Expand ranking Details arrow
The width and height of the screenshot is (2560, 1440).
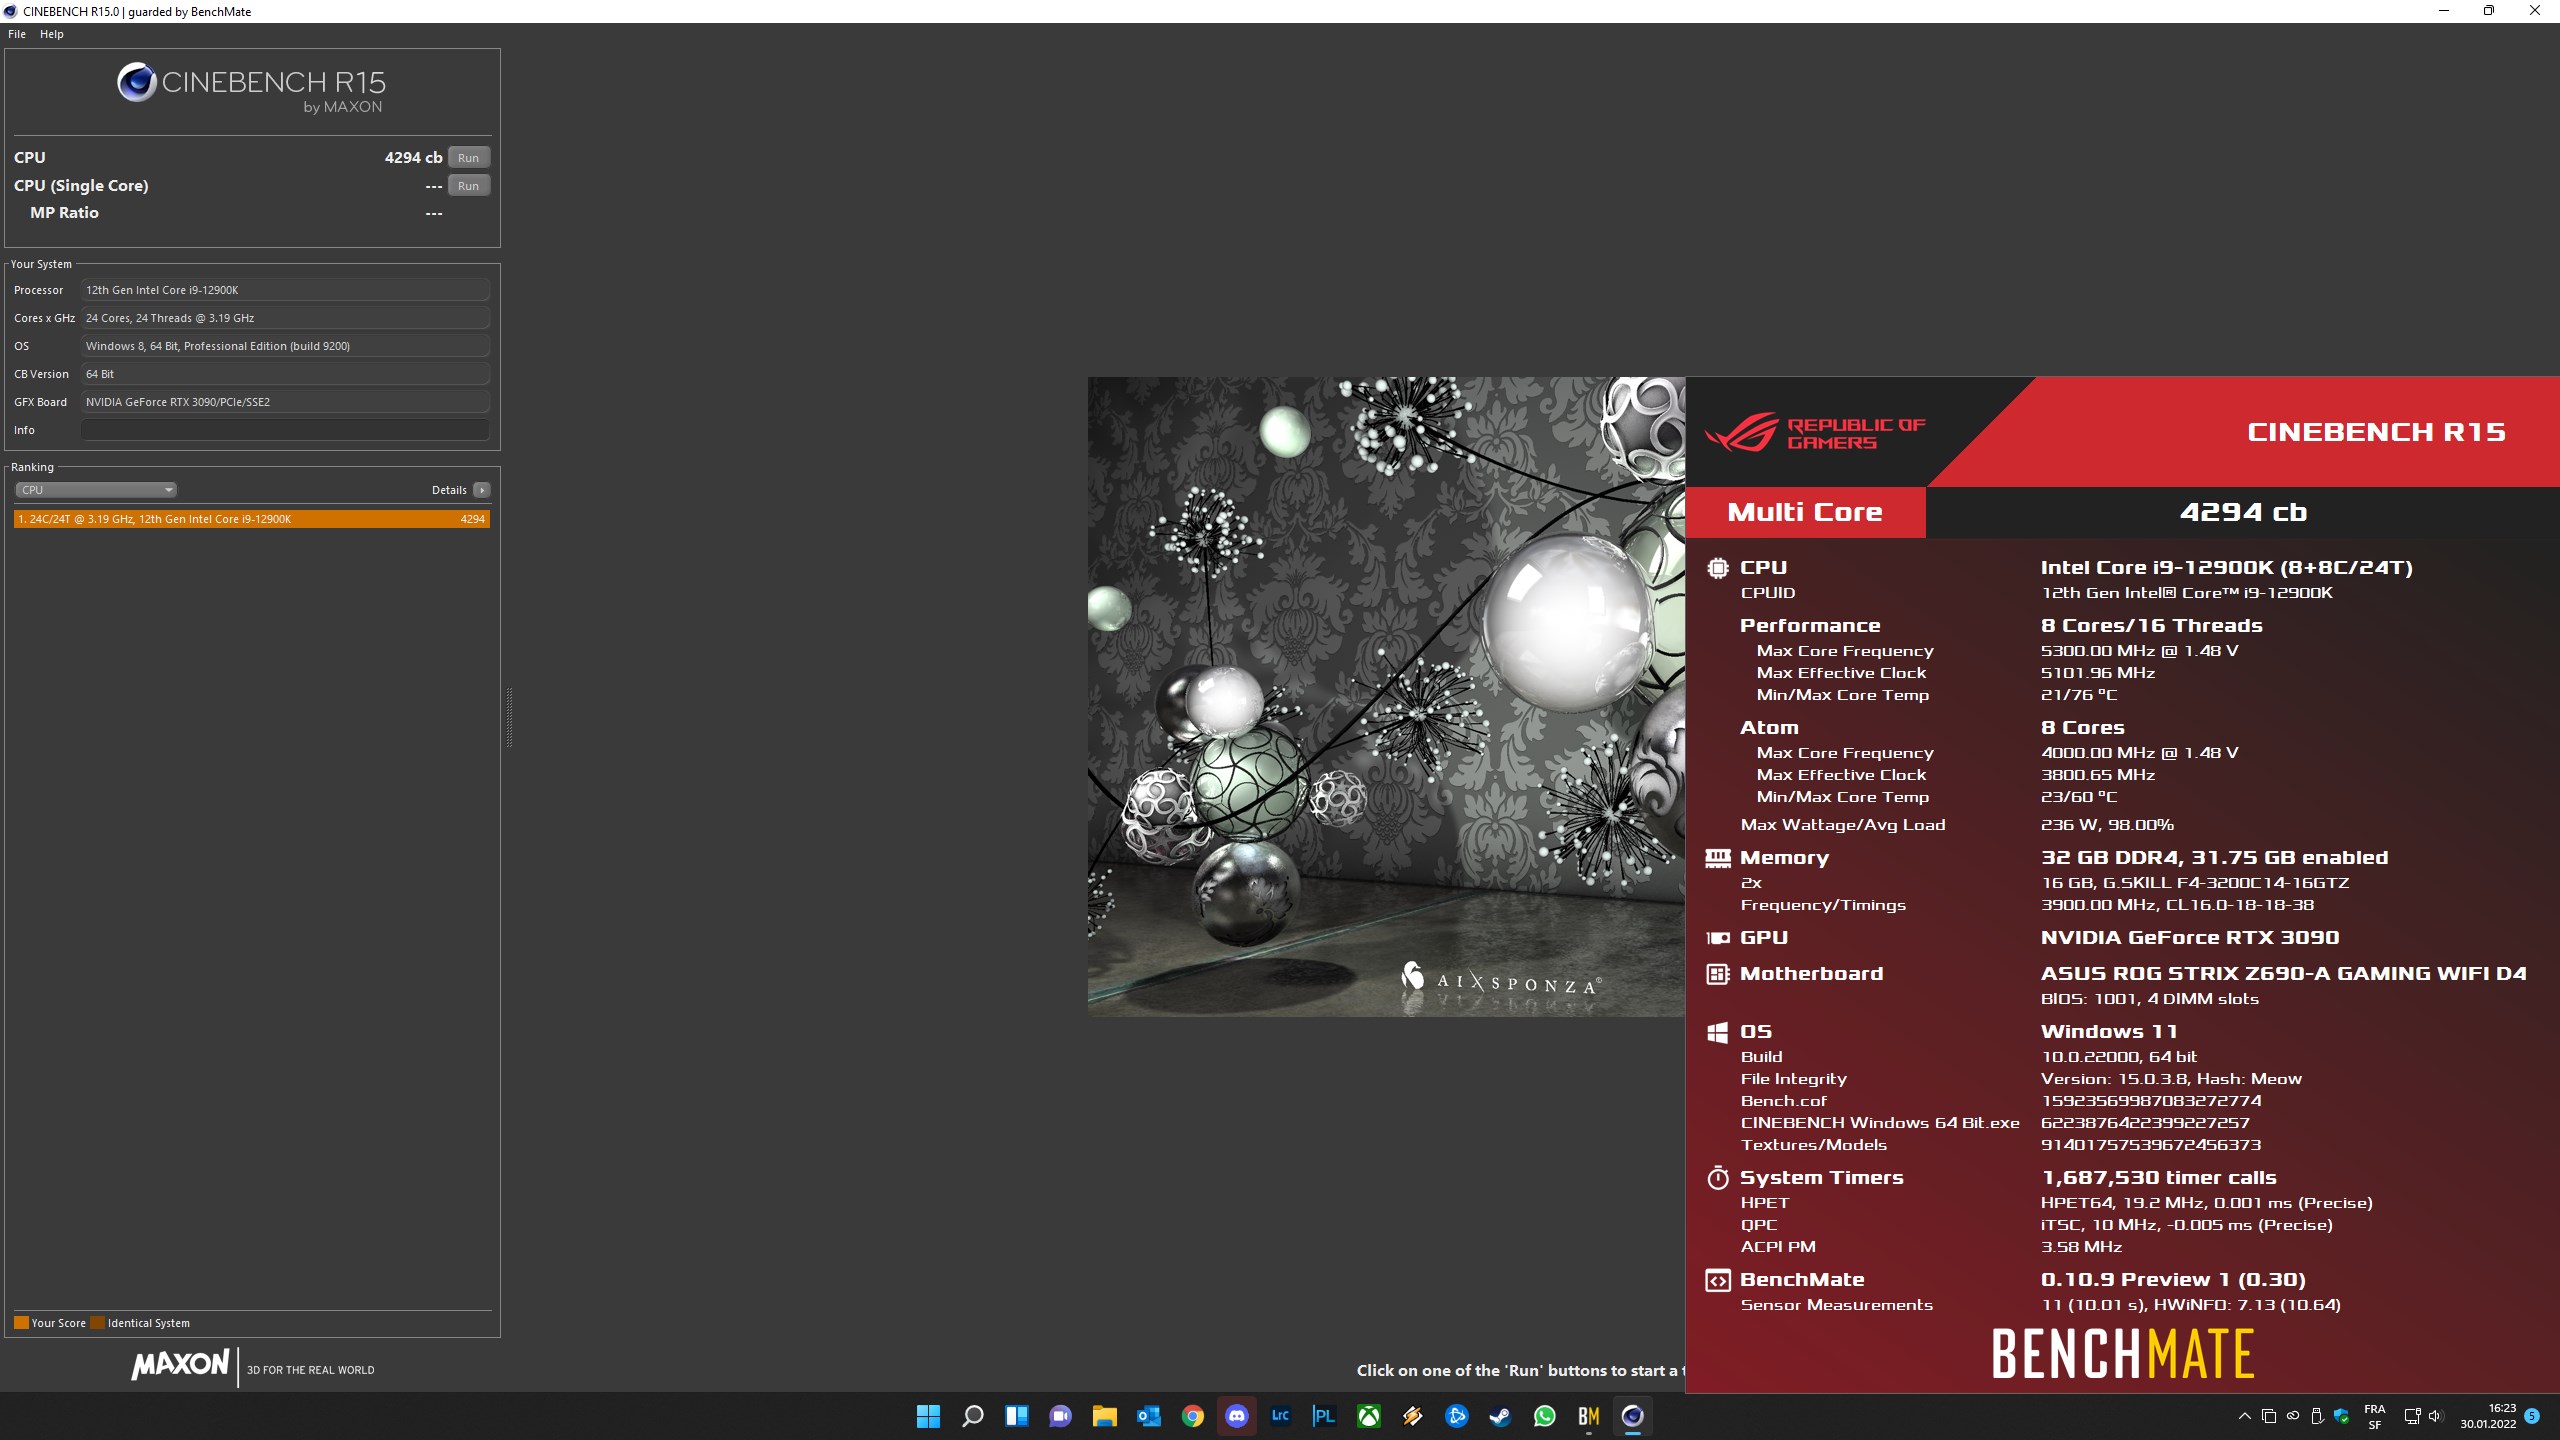[x=482, y=490]
